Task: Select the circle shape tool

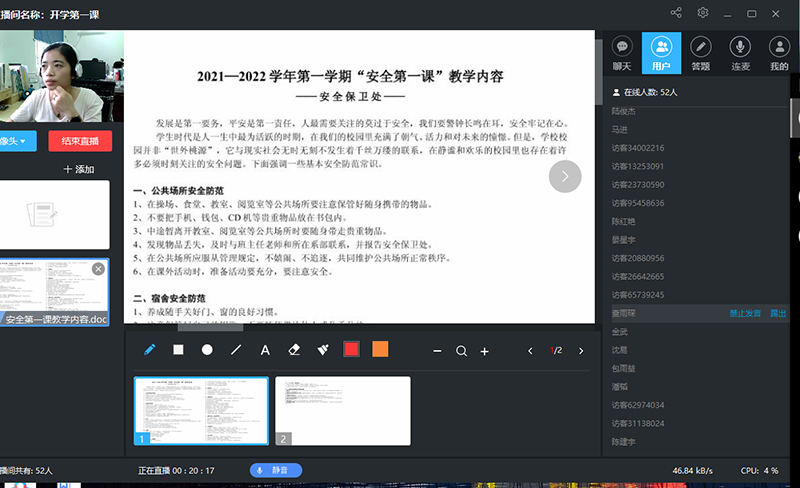Action: [207, 350]
